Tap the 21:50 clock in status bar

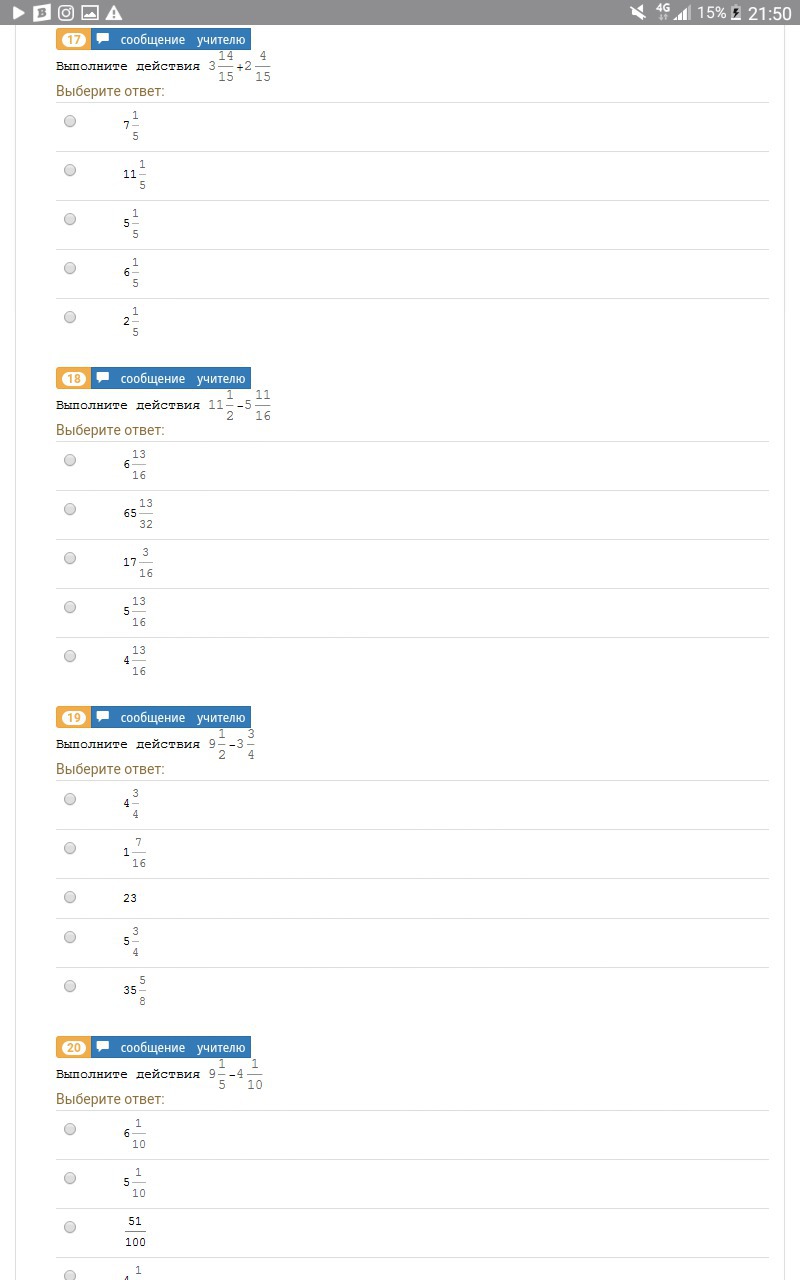click(770, 13)
